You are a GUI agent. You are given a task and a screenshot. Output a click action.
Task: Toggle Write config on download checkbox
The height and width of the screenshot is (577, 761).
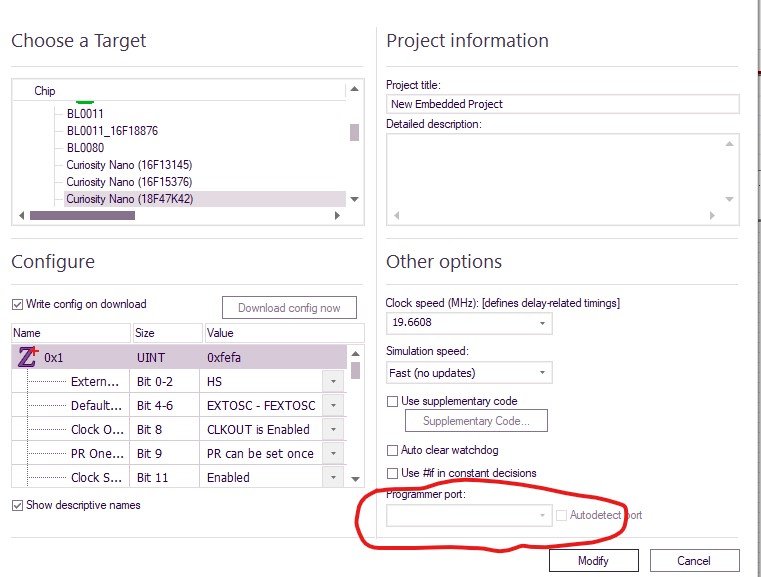(x=17, y=304)
